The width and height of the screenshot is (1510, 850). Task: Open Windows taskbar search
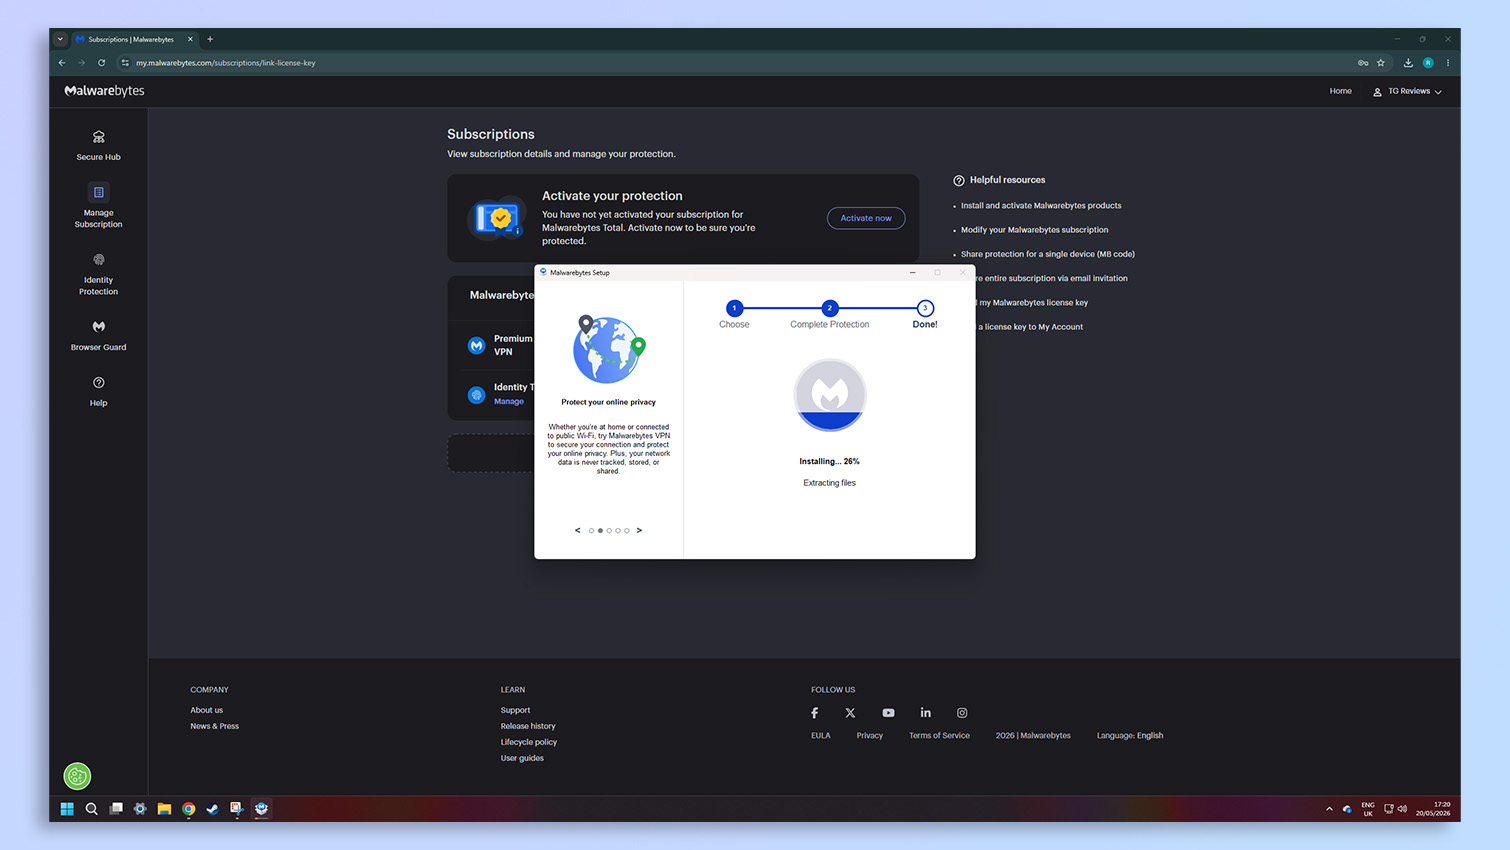(x=91, y=808)
